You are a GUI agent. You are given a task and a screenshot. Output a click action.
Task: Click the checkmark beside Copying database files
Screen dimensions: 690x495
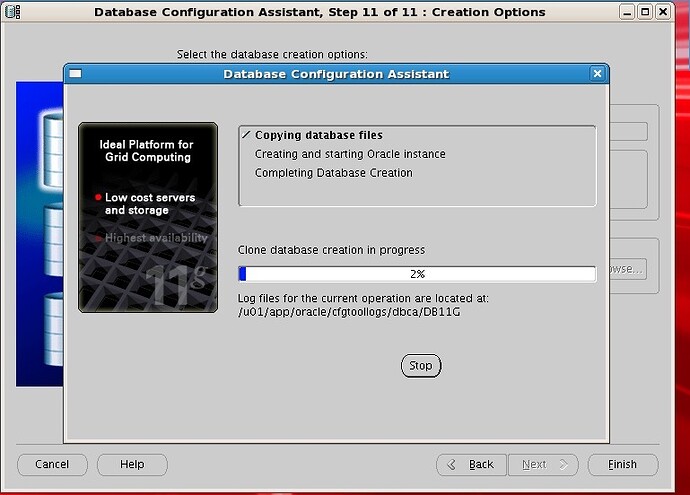click(246, 135)
